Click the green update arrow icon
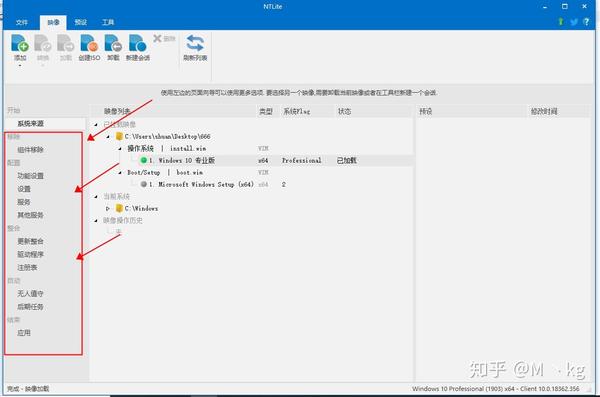Image resolution: width=600 pixels, height=397 pixels. pos(561,22)
